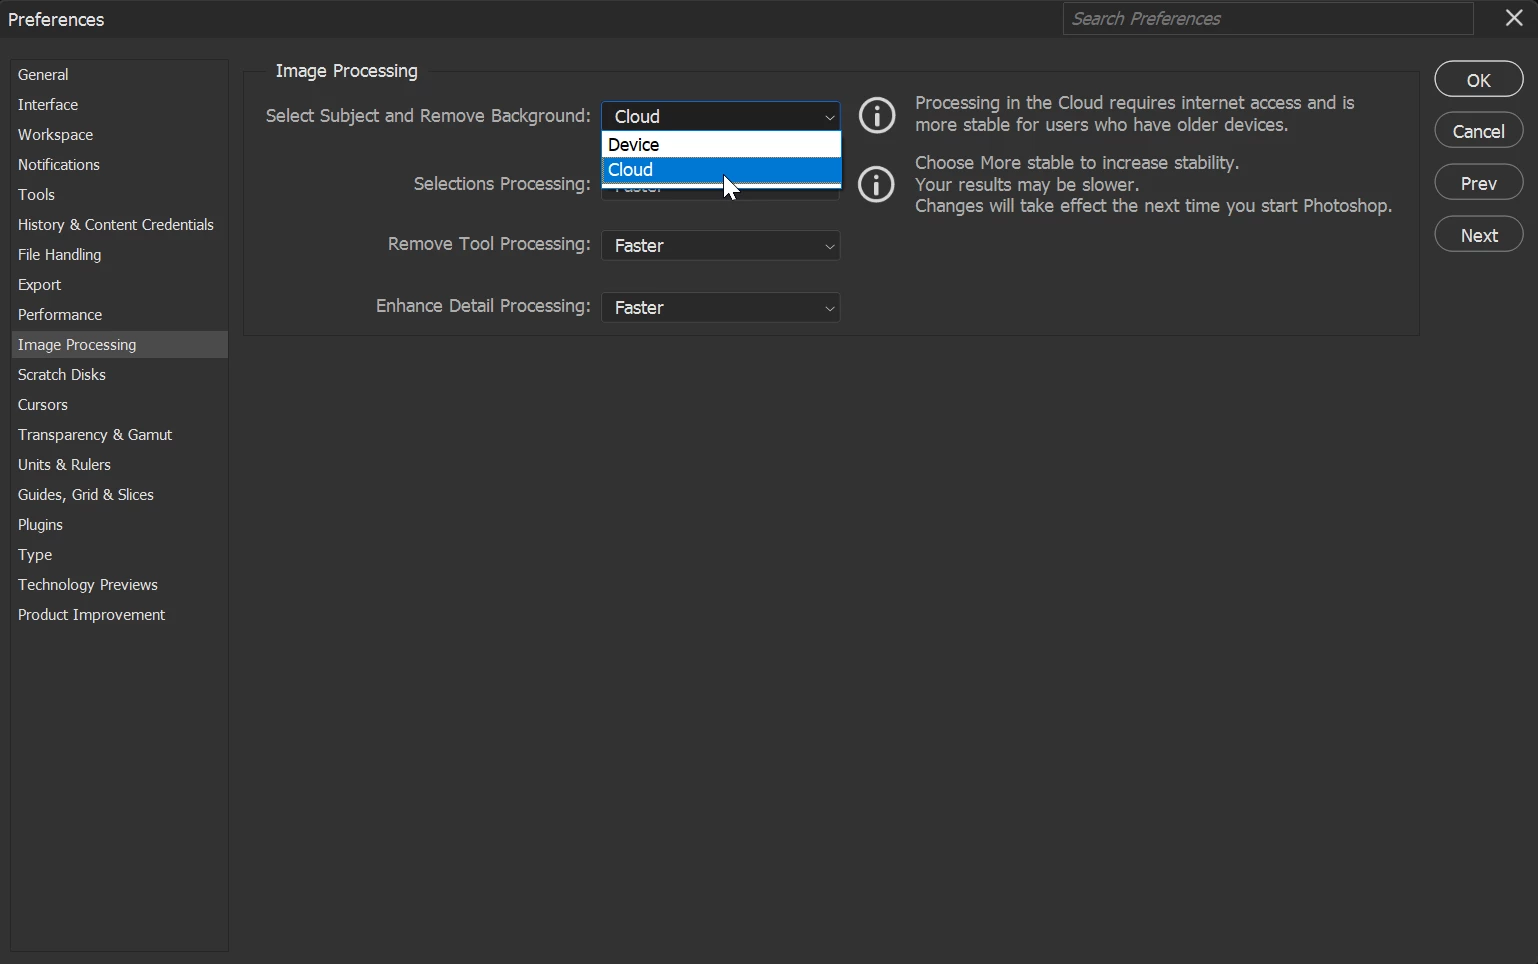The image size is (1538, 964).
Task: Click text 'Processing in the Cloud requires internet access'
Action: (x=1109, y=103)
